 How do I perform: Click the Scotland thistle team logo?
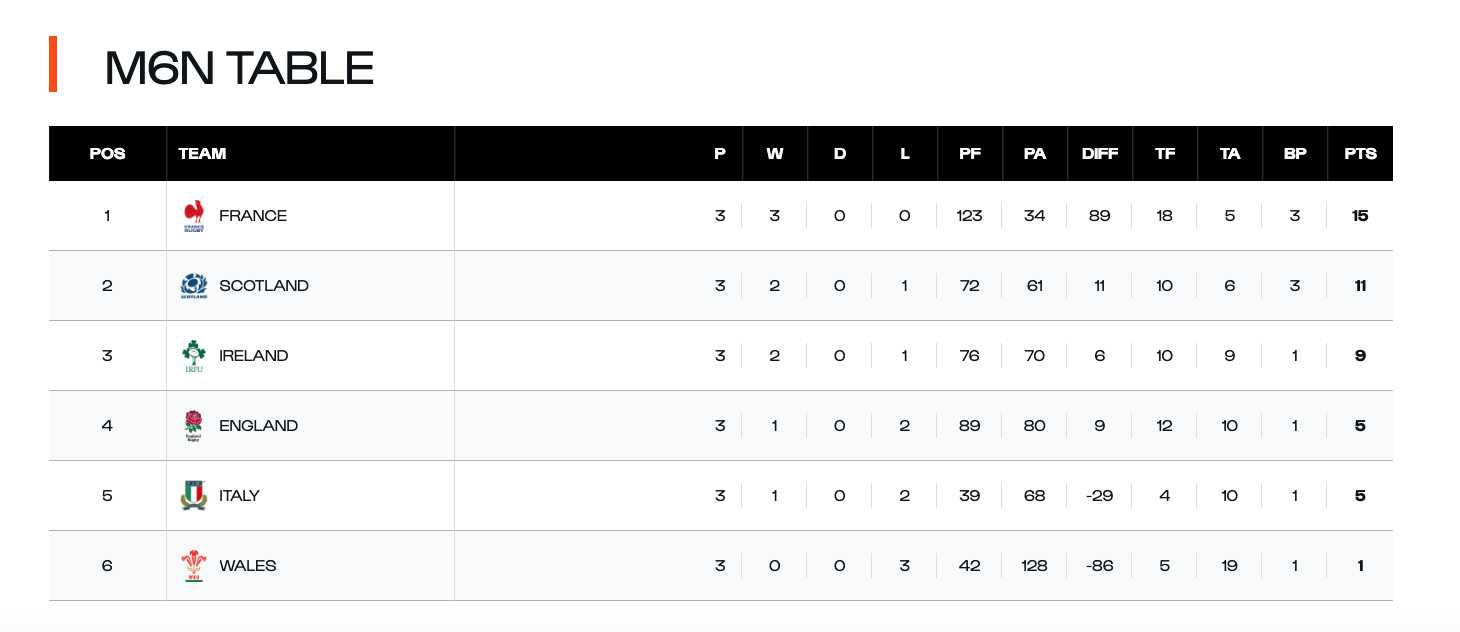pyautogui.click(x=194, y=286)
